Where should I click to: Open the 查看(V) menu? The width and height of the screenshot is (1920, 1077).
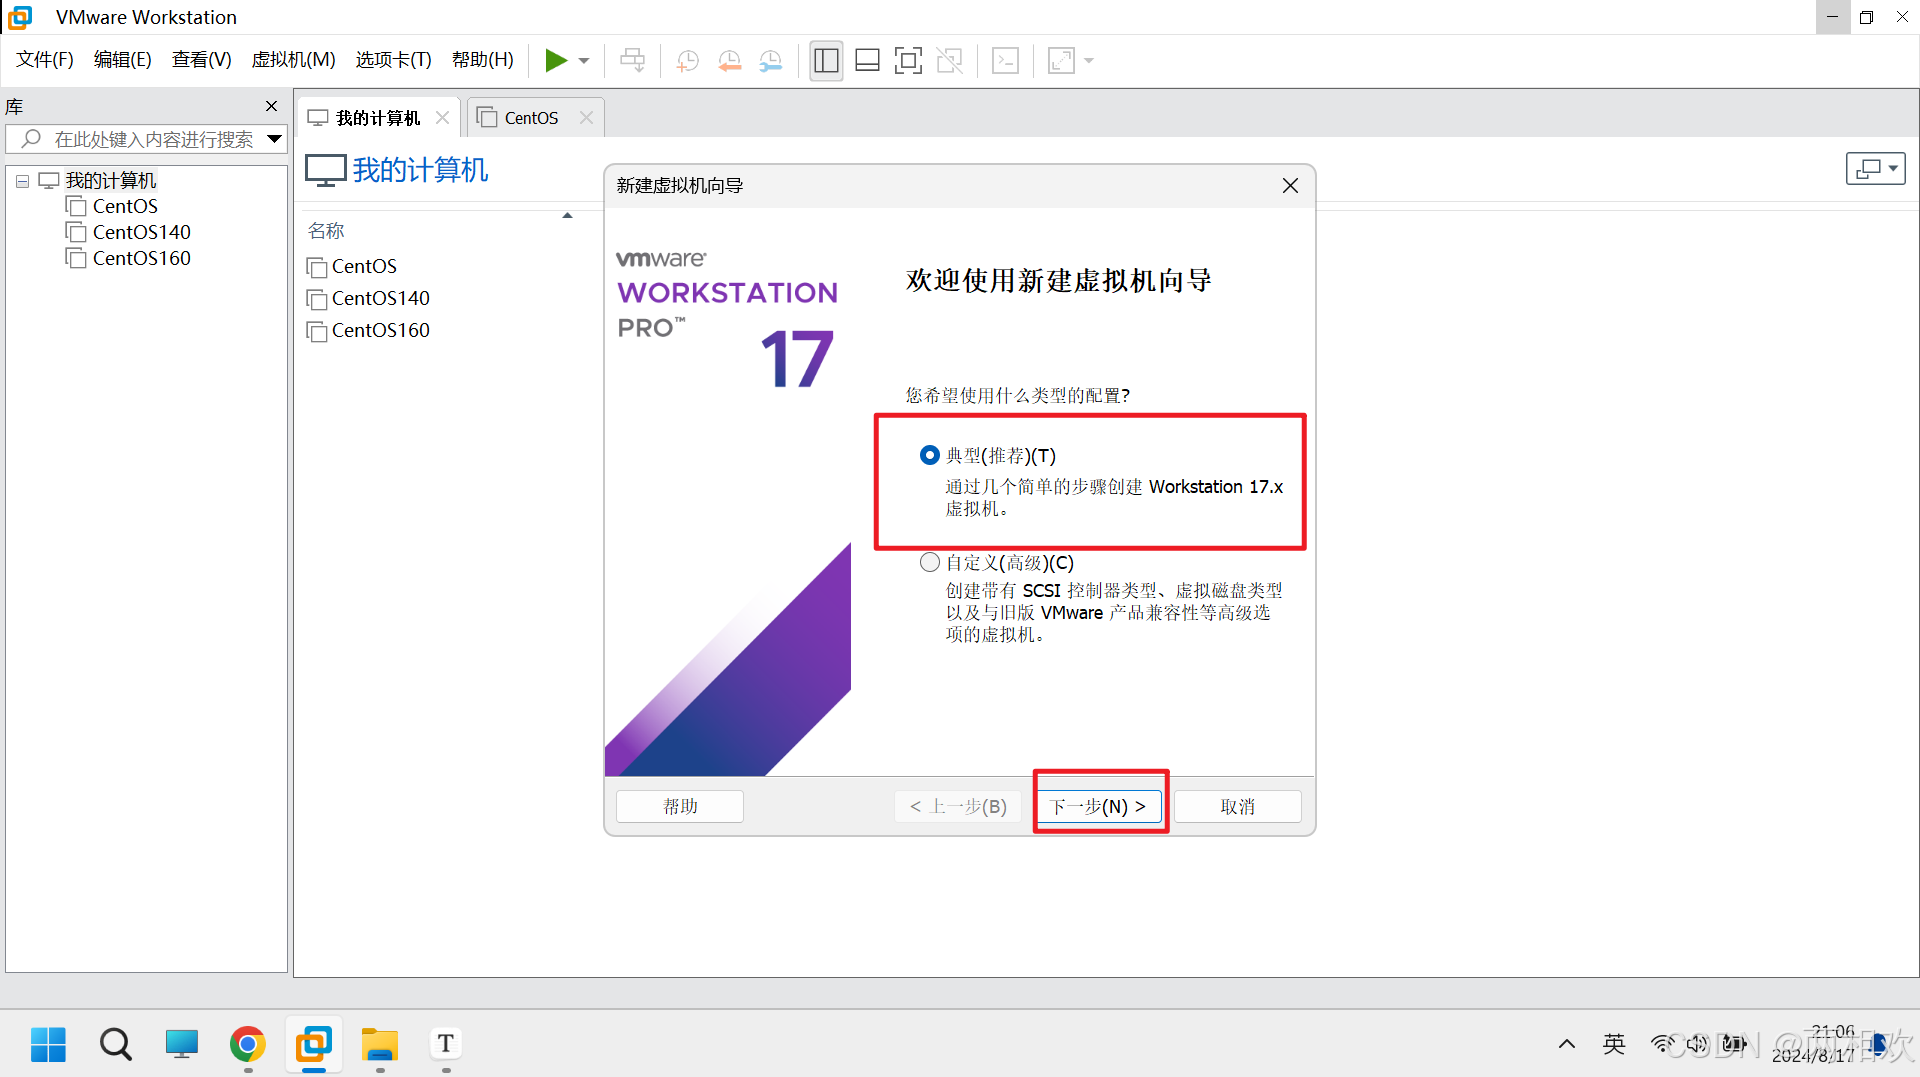[201, 60]
